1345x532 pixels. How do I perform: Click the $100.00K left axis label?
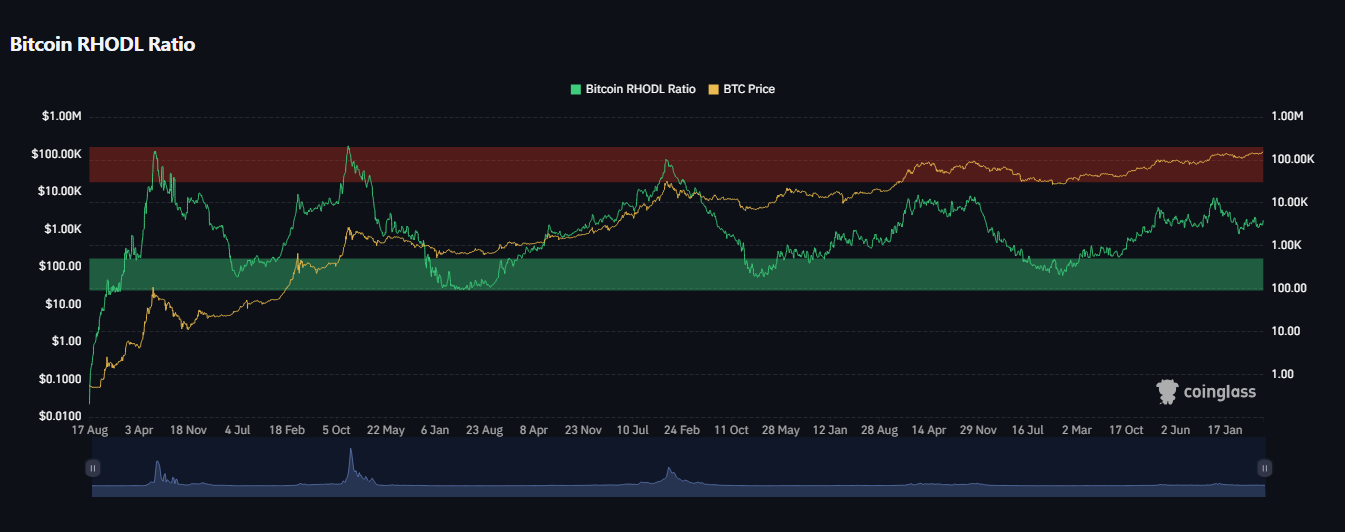pos(57,154)
